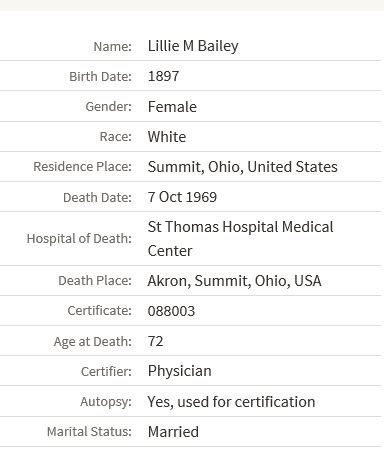
Task: Click St Thomas Hospital Medical Center text
Action: coord(240,239)
